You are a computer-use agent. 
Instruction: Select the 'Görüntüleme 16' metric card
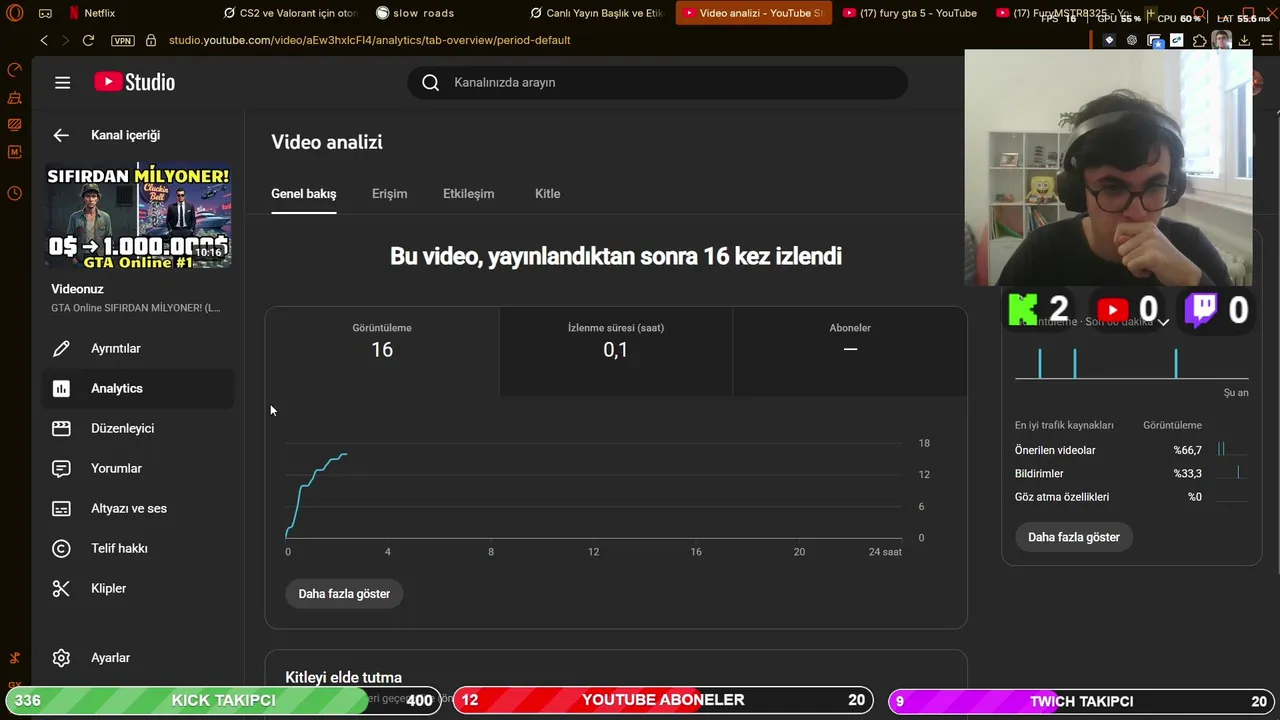click(x=382, y=351)
